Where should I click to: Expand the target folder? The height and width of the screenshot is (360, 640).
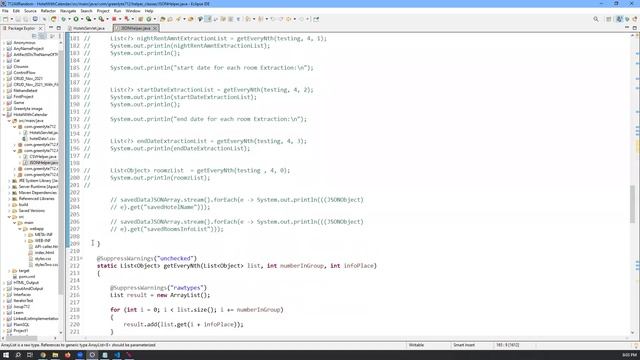[9, 271]
